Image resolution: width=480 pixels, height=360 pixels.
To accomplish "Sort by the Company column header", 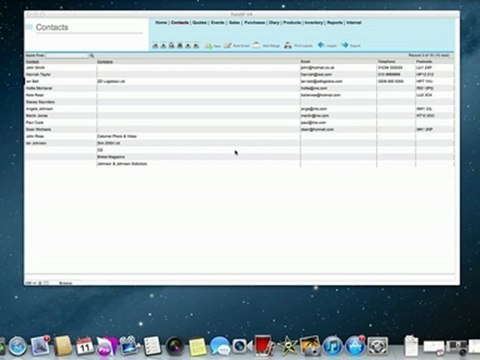I will pyautogui.click(x=105, y=62).
